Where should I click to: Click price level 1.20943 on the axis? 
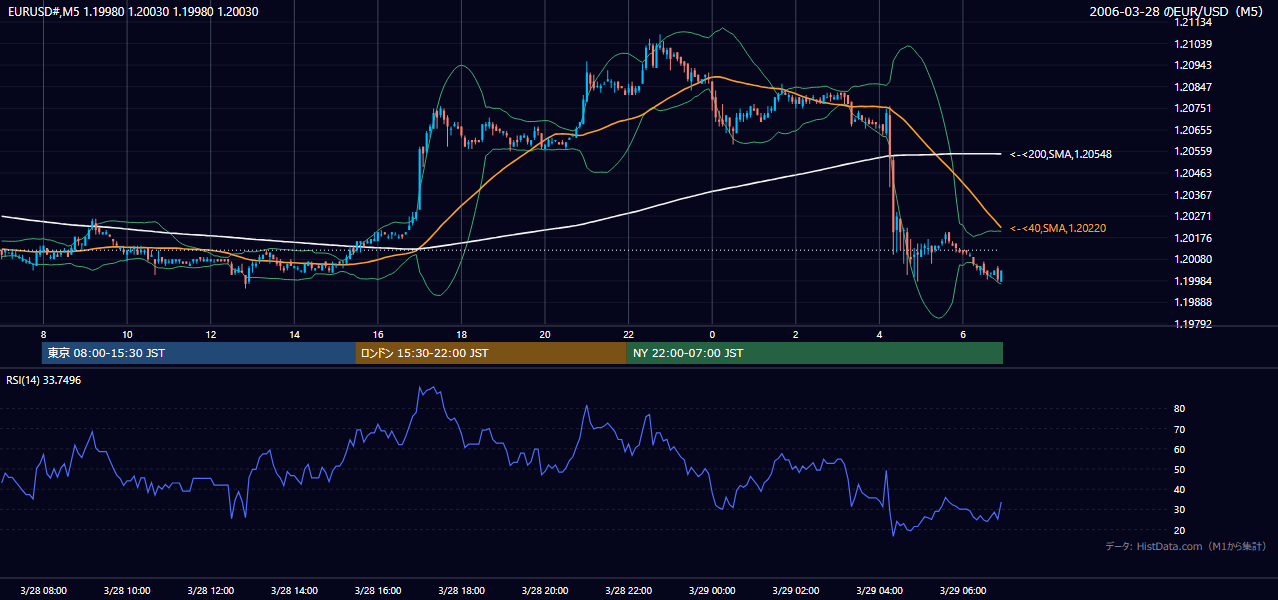[1194, 65]
